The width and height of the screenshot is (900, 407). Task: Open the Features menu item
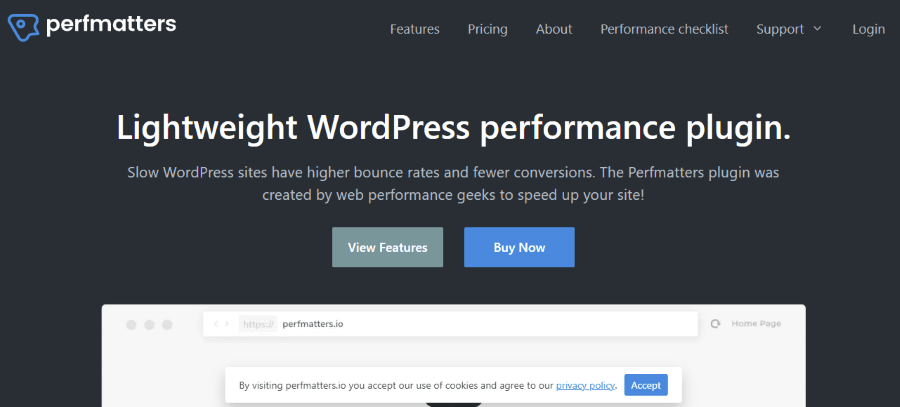414,29
